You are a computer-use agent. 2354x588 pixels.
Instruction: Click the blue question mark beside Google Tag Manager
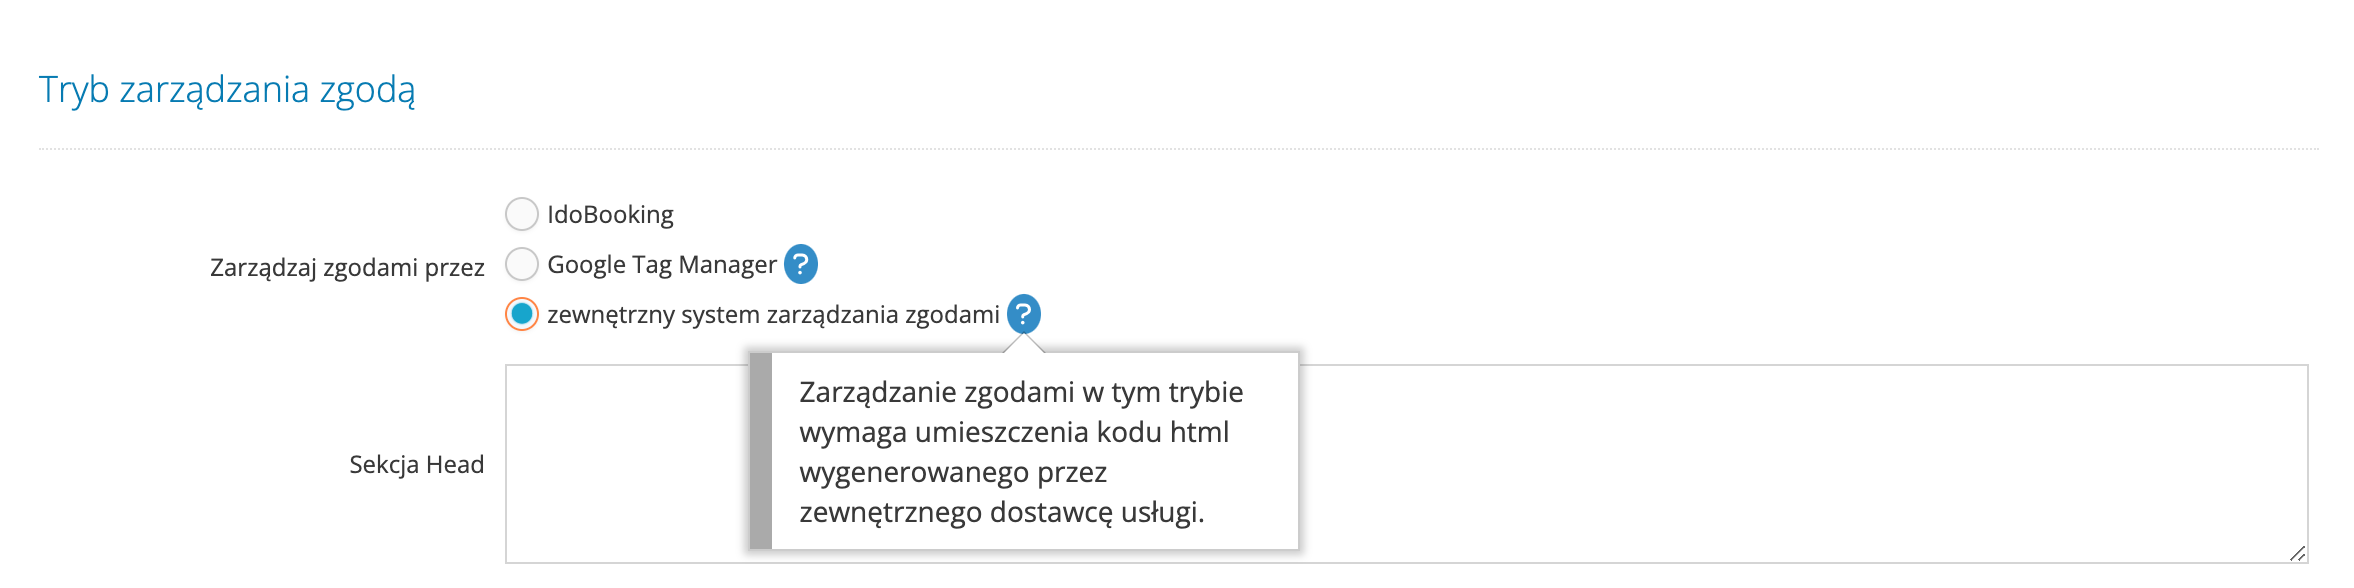point(801,263)
